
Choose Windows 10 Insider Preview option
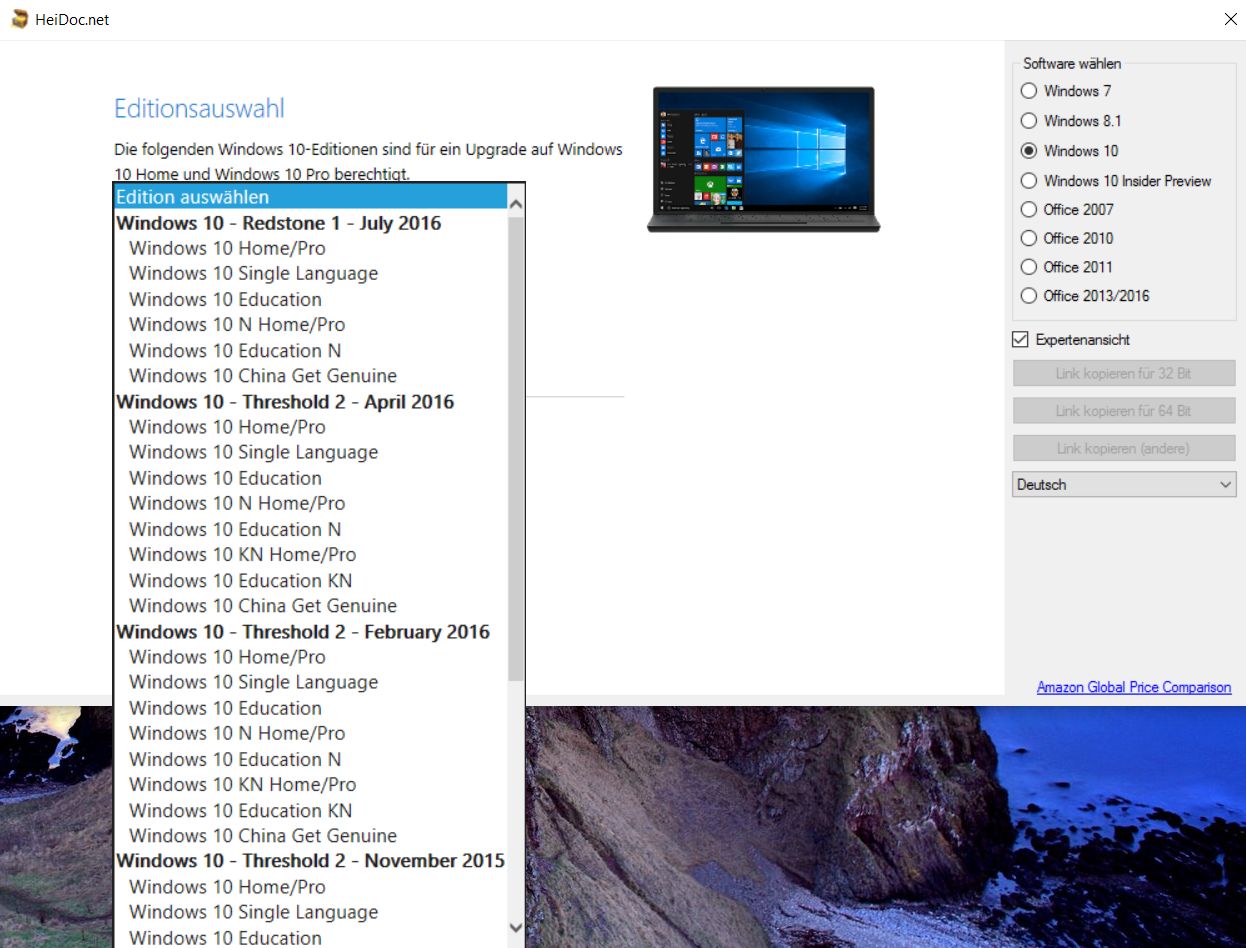click(1028, 181)
